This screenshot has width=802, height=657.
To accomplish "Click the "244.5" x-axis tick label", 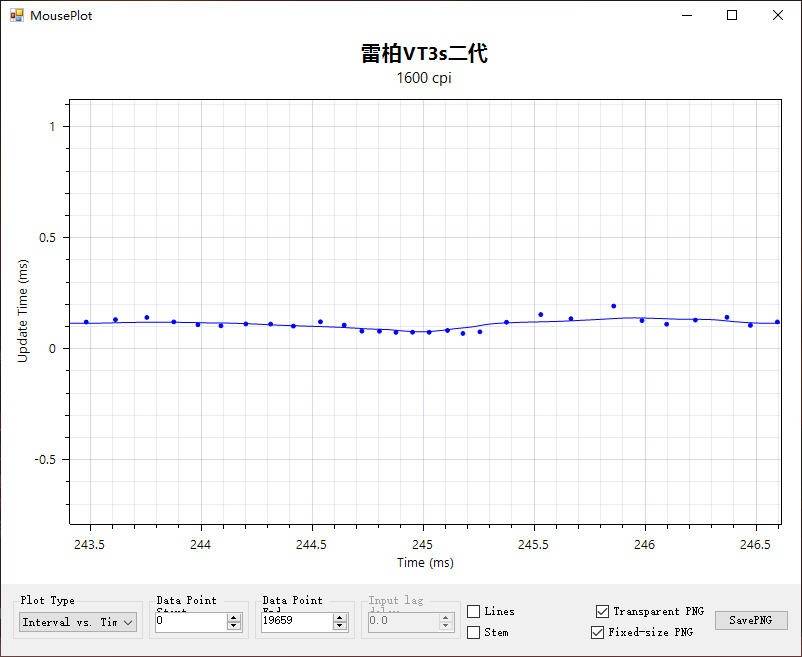I will [311, 545].
